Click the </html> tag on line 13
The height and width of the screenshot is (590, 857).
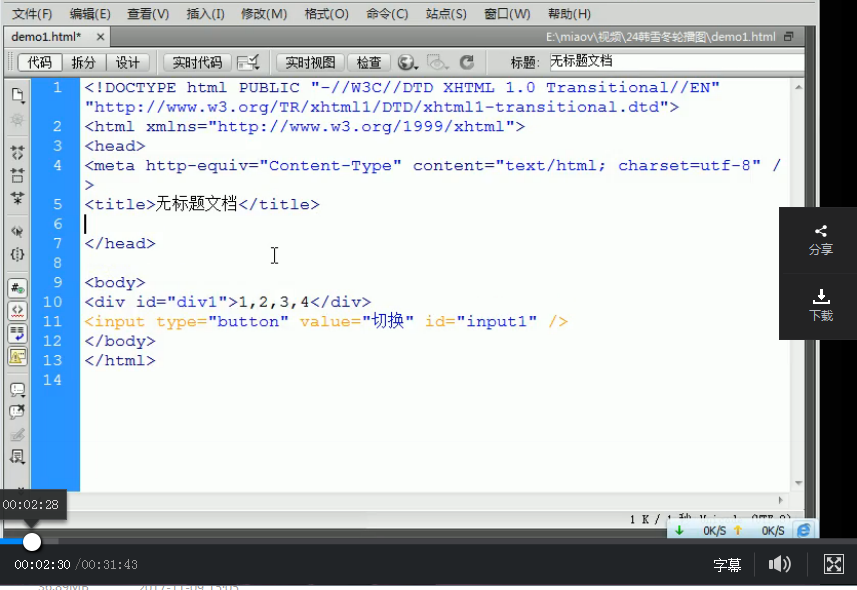(120, 360)
